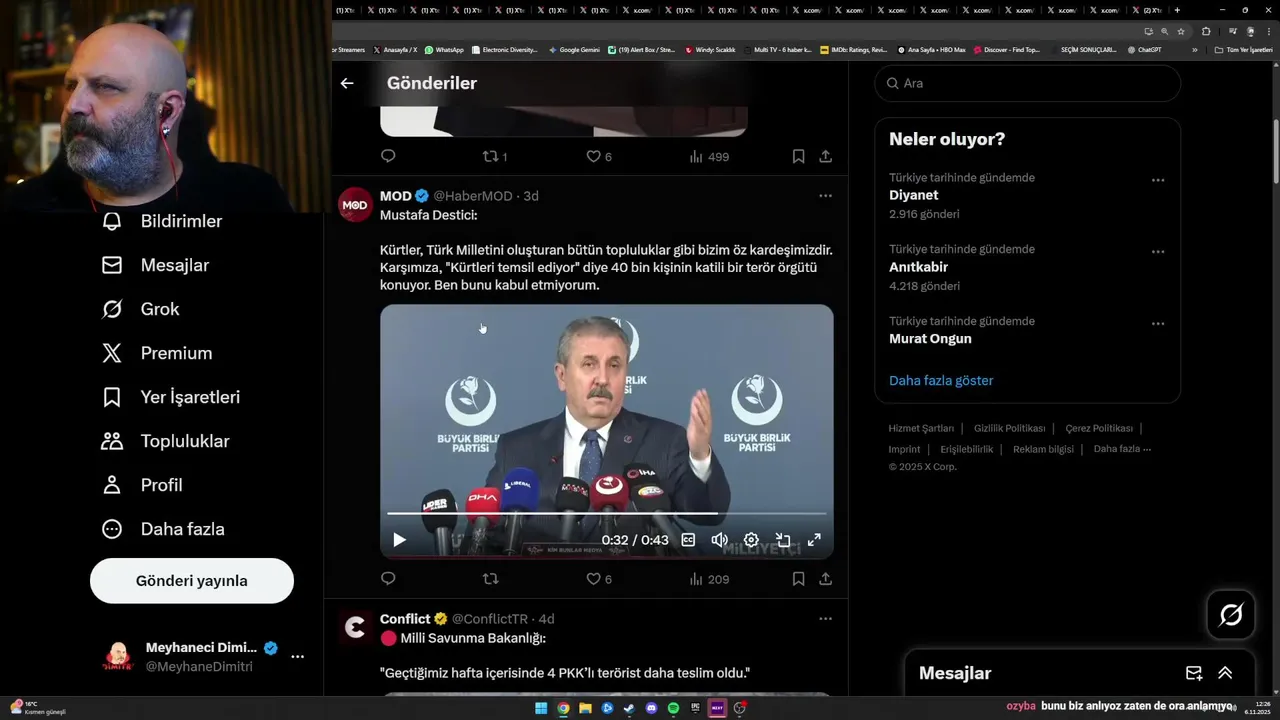
Task: Open the Gizlilik Politikası footer link
Action: pos(1009,428)
